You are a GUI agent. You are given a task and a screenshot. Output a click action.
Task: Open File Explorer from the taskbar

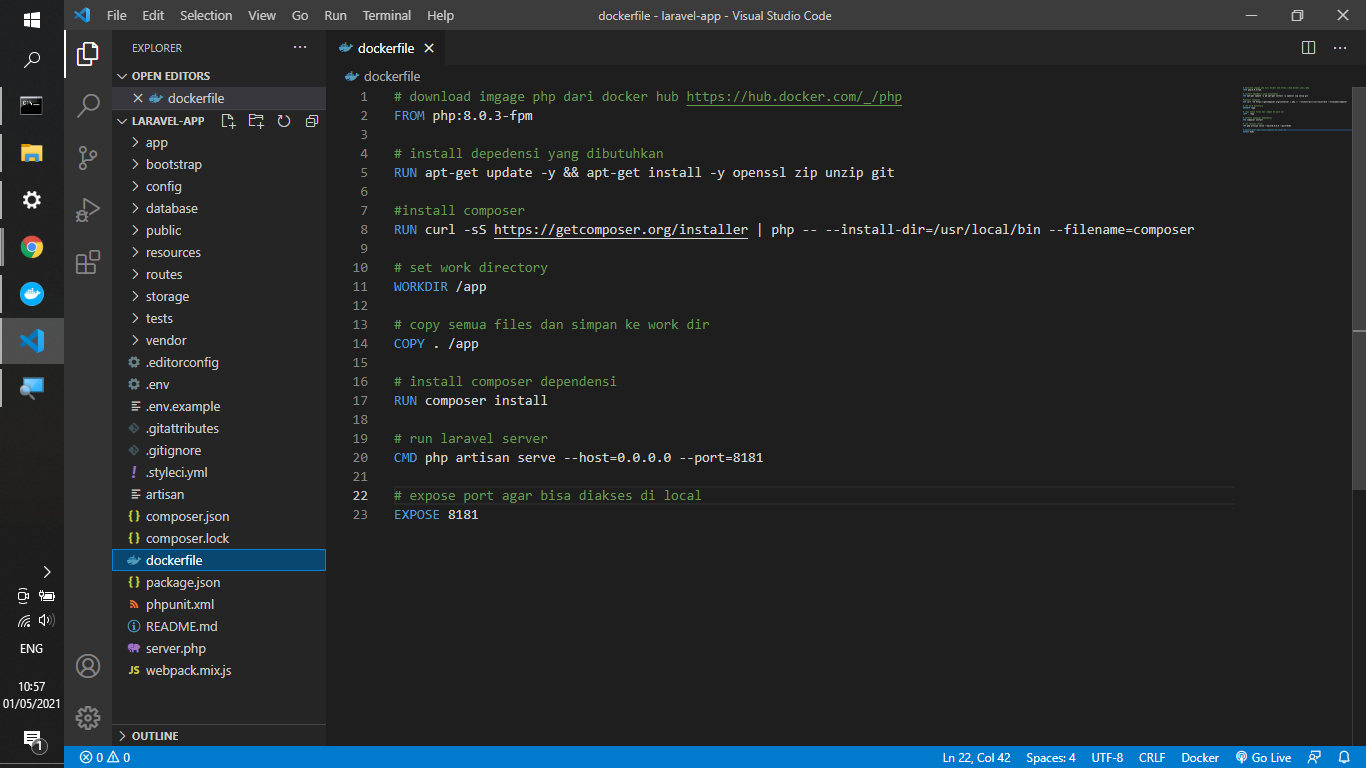tap(32, 153)
